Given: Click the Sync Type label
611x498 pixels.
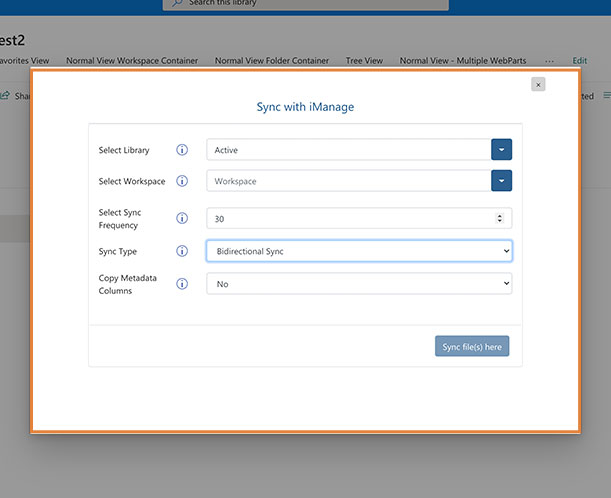Looking at the screenshot, I should click(x=118, y=251).
